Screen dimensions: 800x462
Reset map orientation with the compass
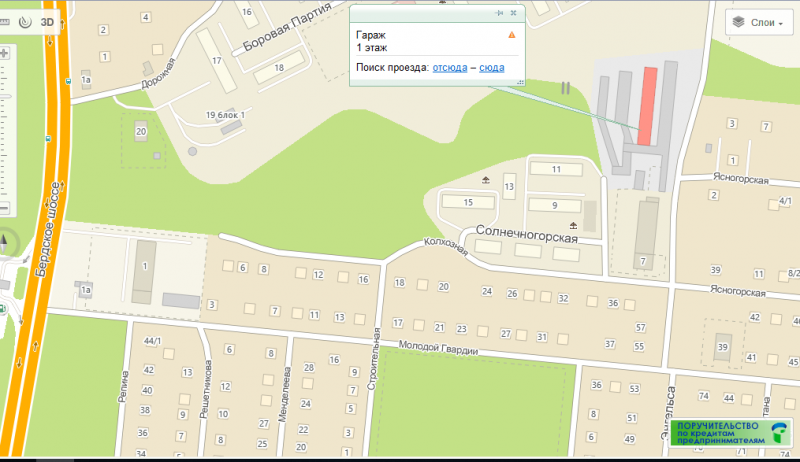click(4, 244)
